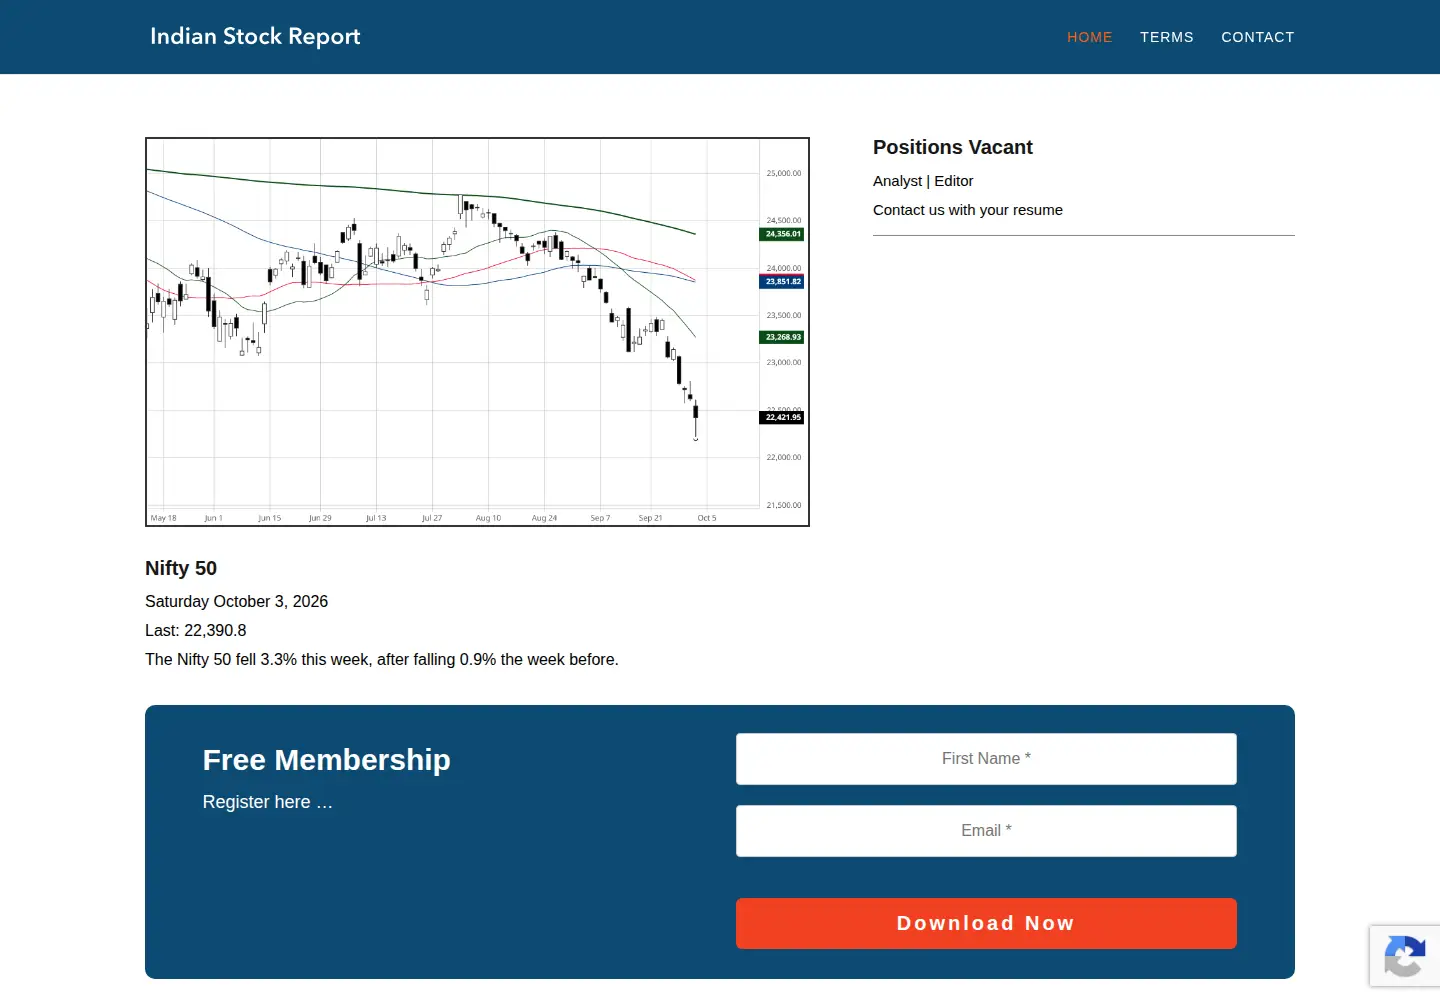Screen dimensions: 1440x1000
Task: Open the CONTACT page
Action: (1258, 37)
